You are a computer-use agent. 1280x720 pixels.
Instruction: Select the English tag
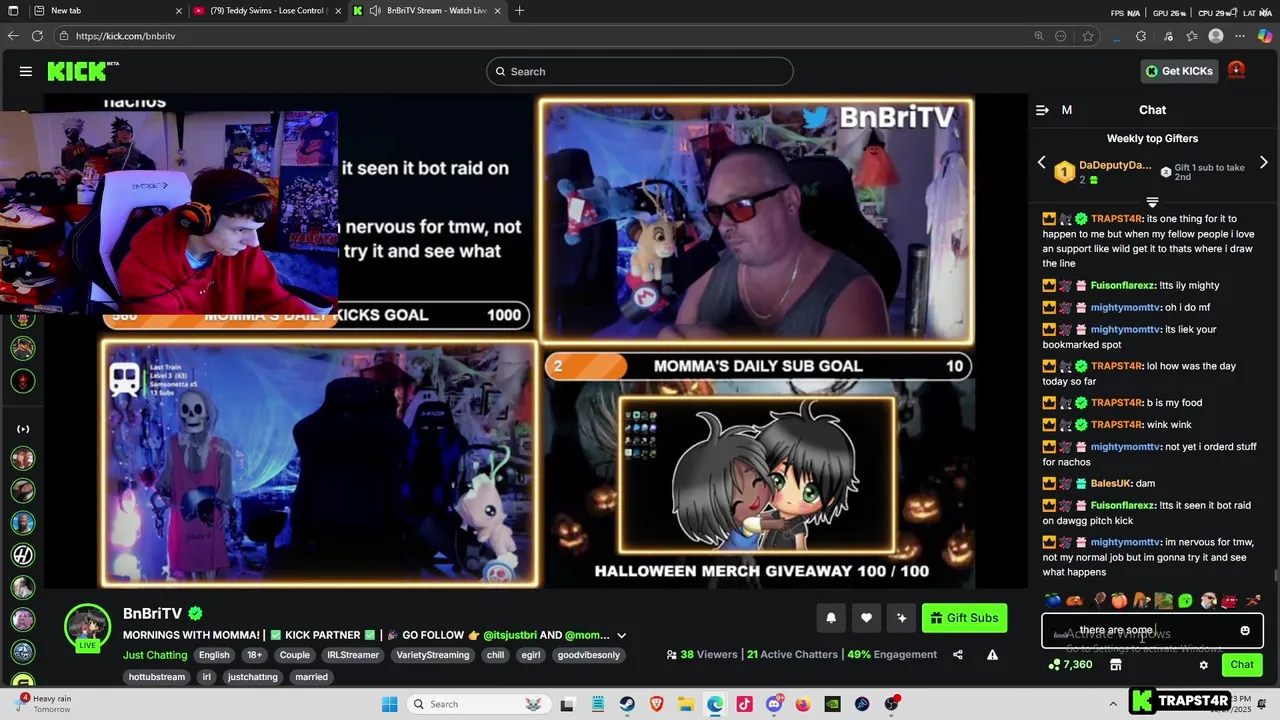[214, 655]
